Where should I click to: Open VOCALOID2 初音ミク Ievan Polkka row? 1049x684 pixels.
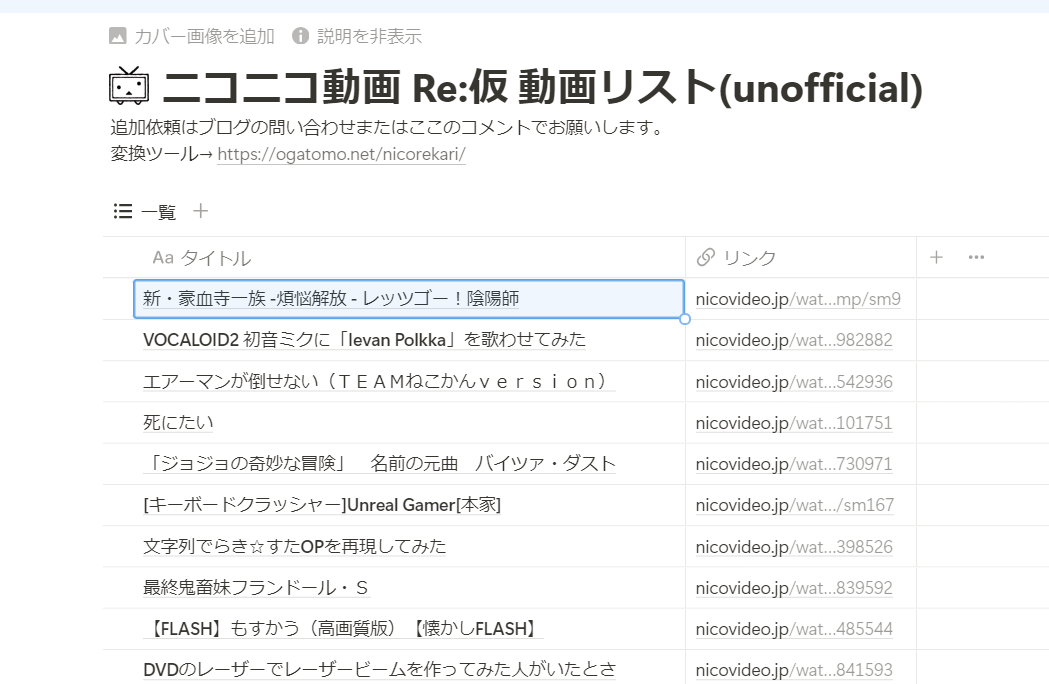(x=364, y=340)
